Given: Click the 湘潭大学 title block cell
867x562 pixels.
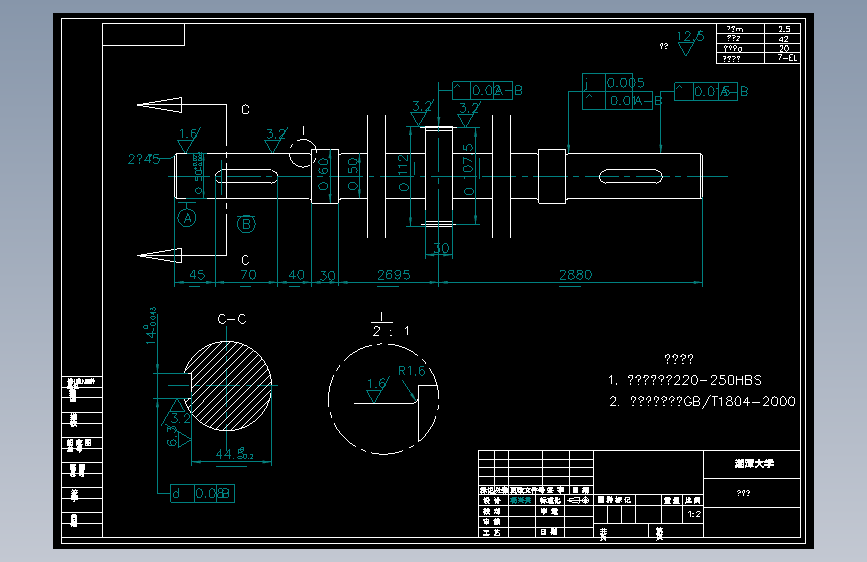Looking at the screenshot, I should [x=752, y=464].
